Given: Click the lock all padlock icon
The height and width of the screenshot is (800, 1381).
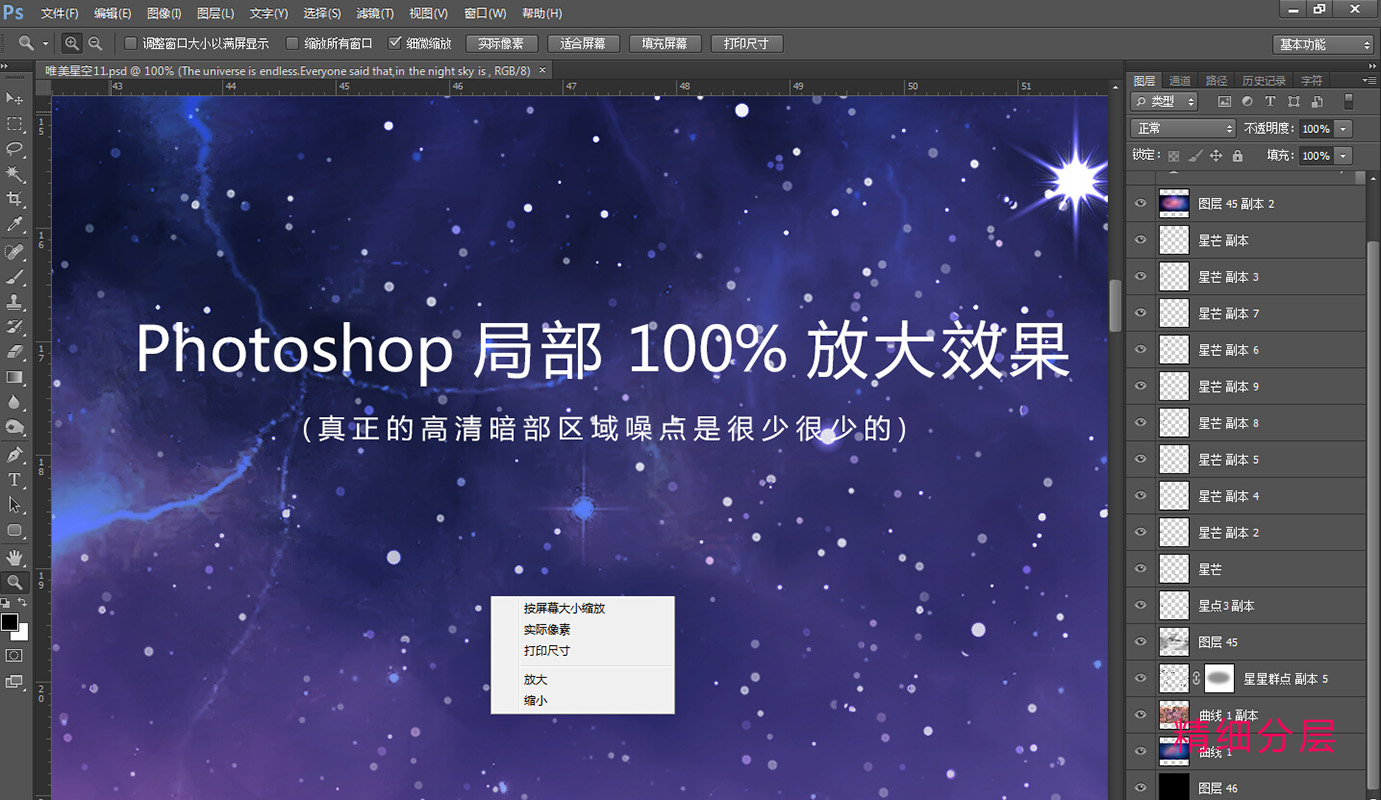Looking at the screenshot, I should coord(1237,156).
